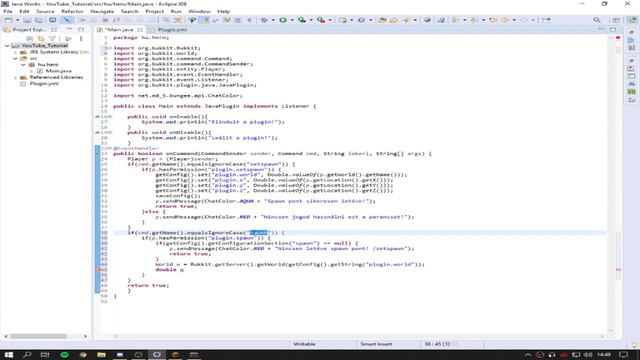Click the Debug bug icon

coord(264,20)
